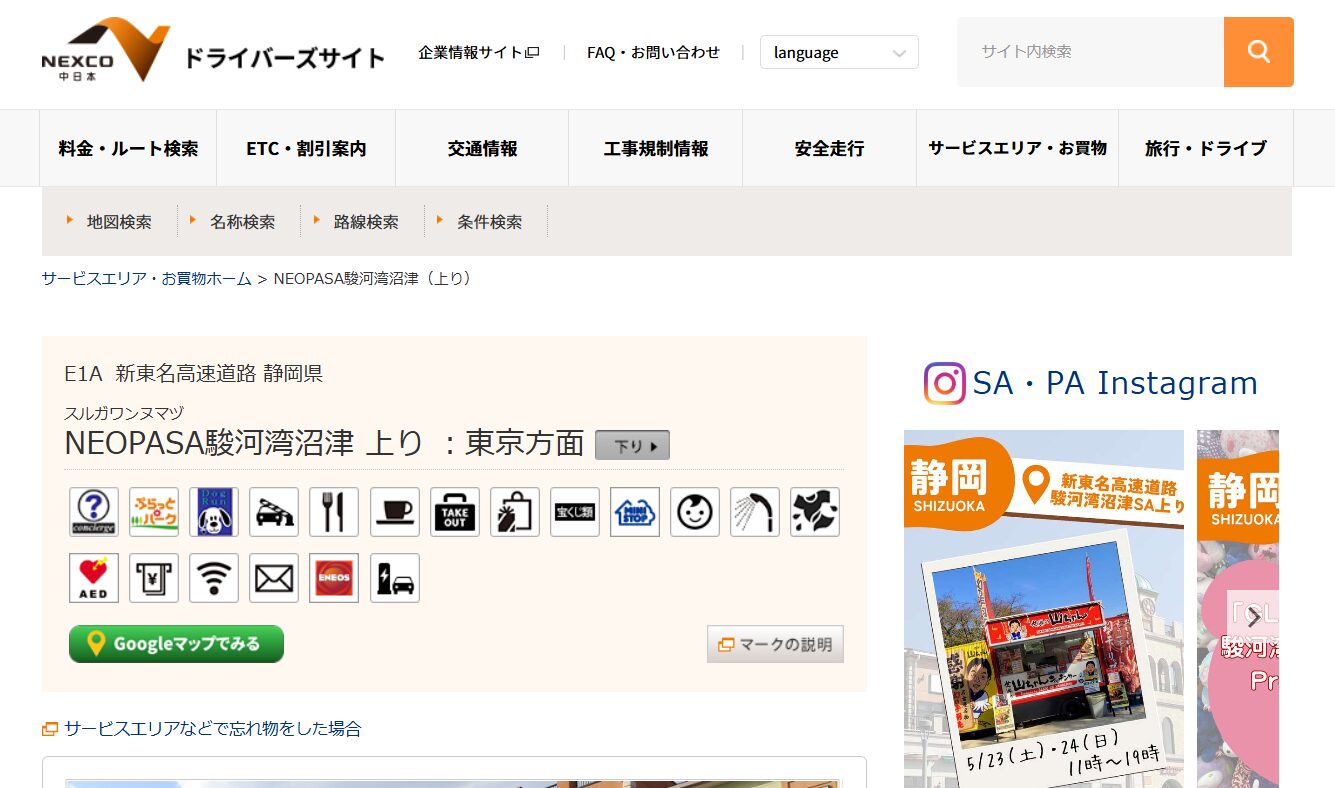Click the laundry clothes icon
The height and width of the screenshot is (788, 1335).
click(815, 512)
